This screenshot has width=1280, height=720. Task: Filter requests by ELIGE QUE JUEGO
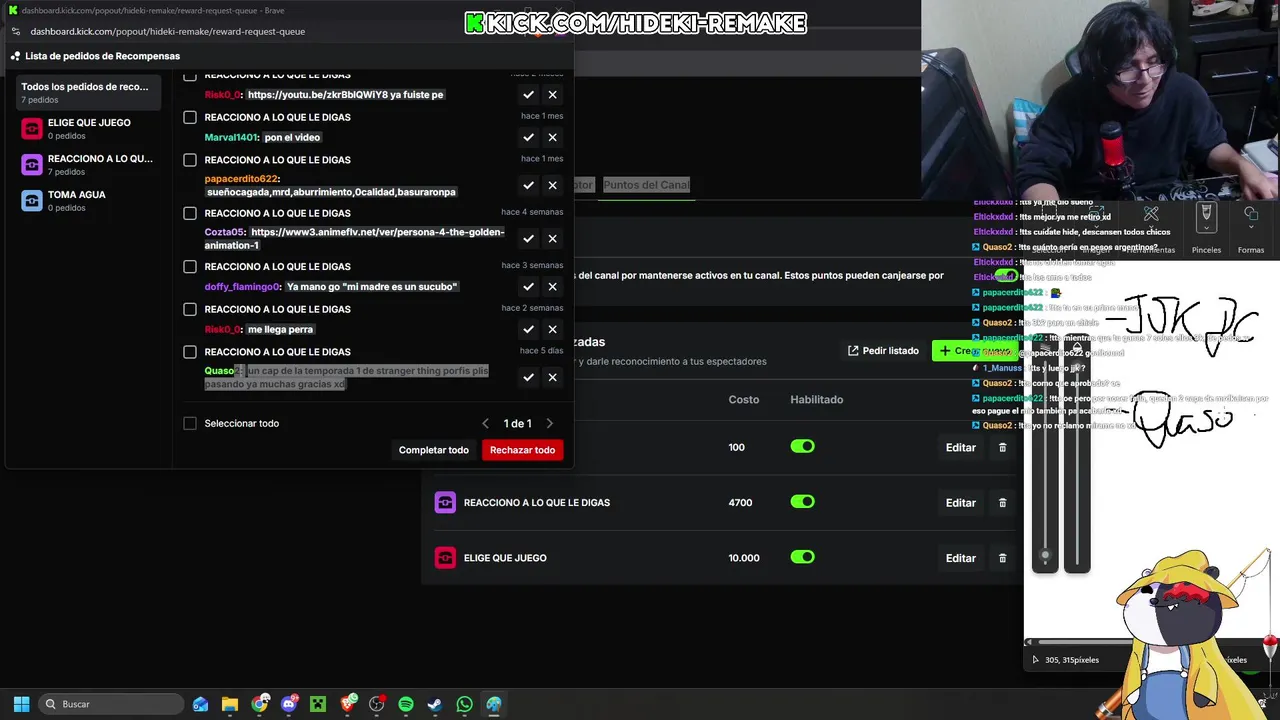(x=86, y=129)
